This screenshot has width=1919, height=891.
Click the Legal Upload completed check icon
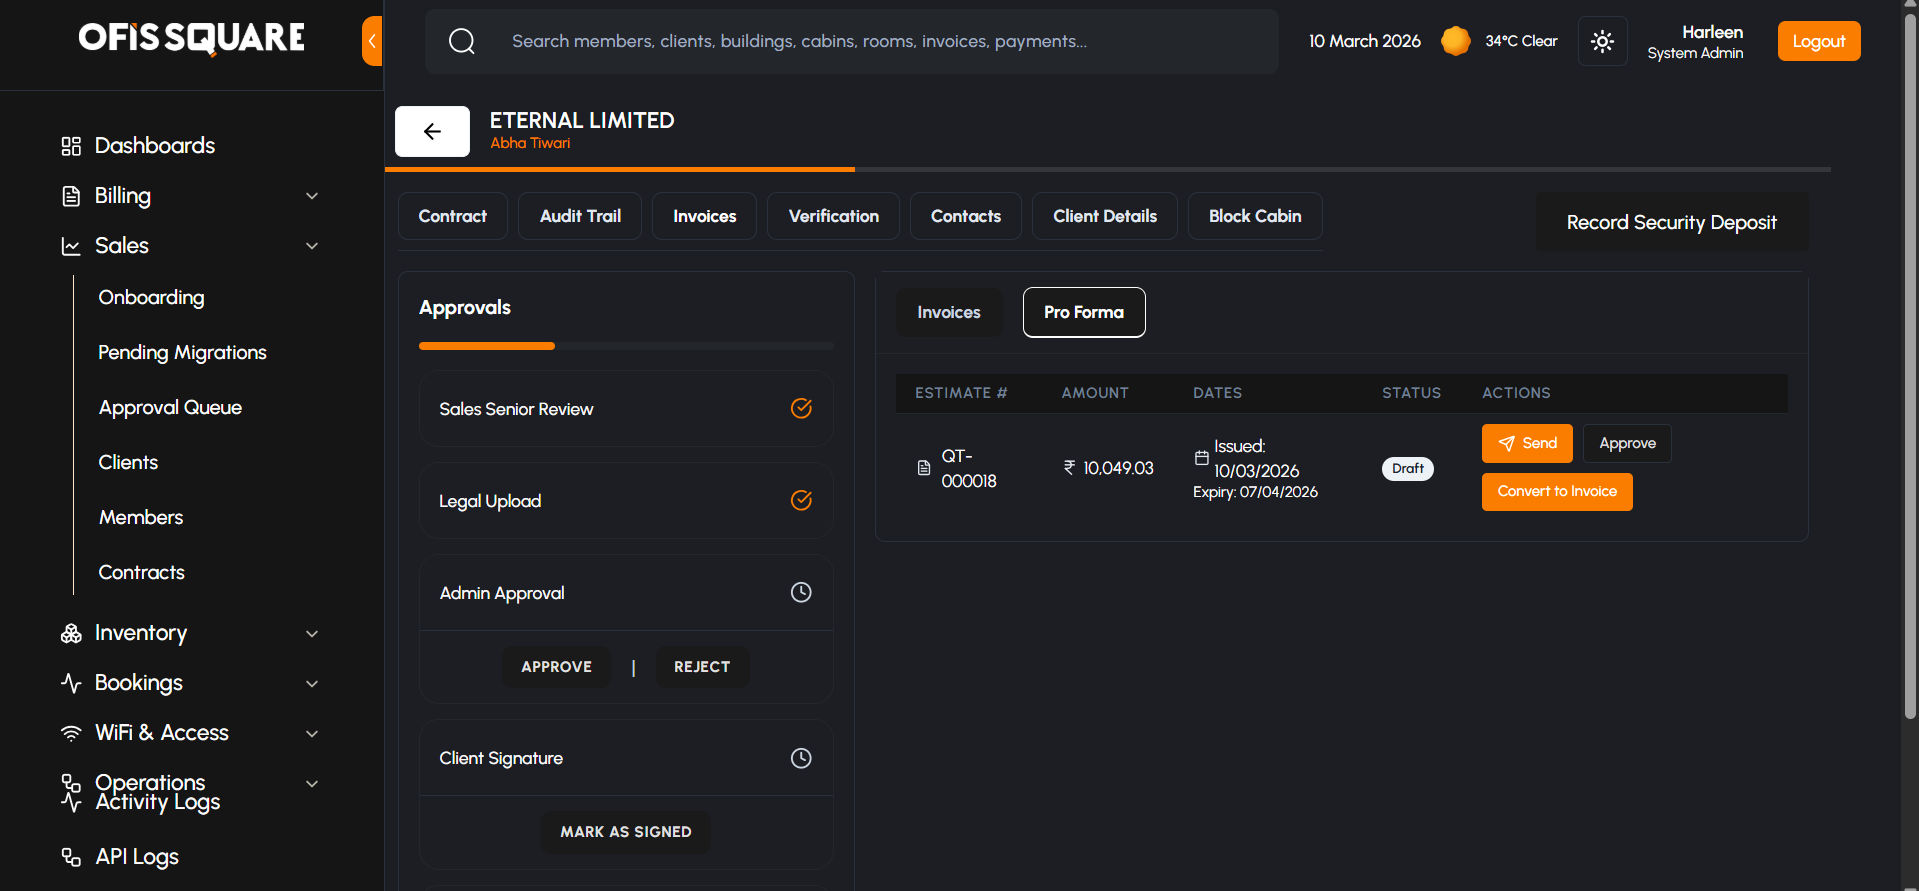point(801,500)
